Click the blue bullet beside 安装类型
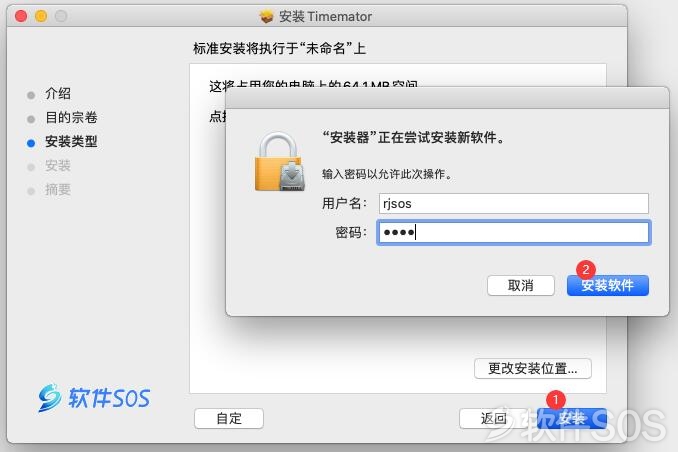Image resolution: width=678 pixels, height=452 pixels. click(31, 143)
